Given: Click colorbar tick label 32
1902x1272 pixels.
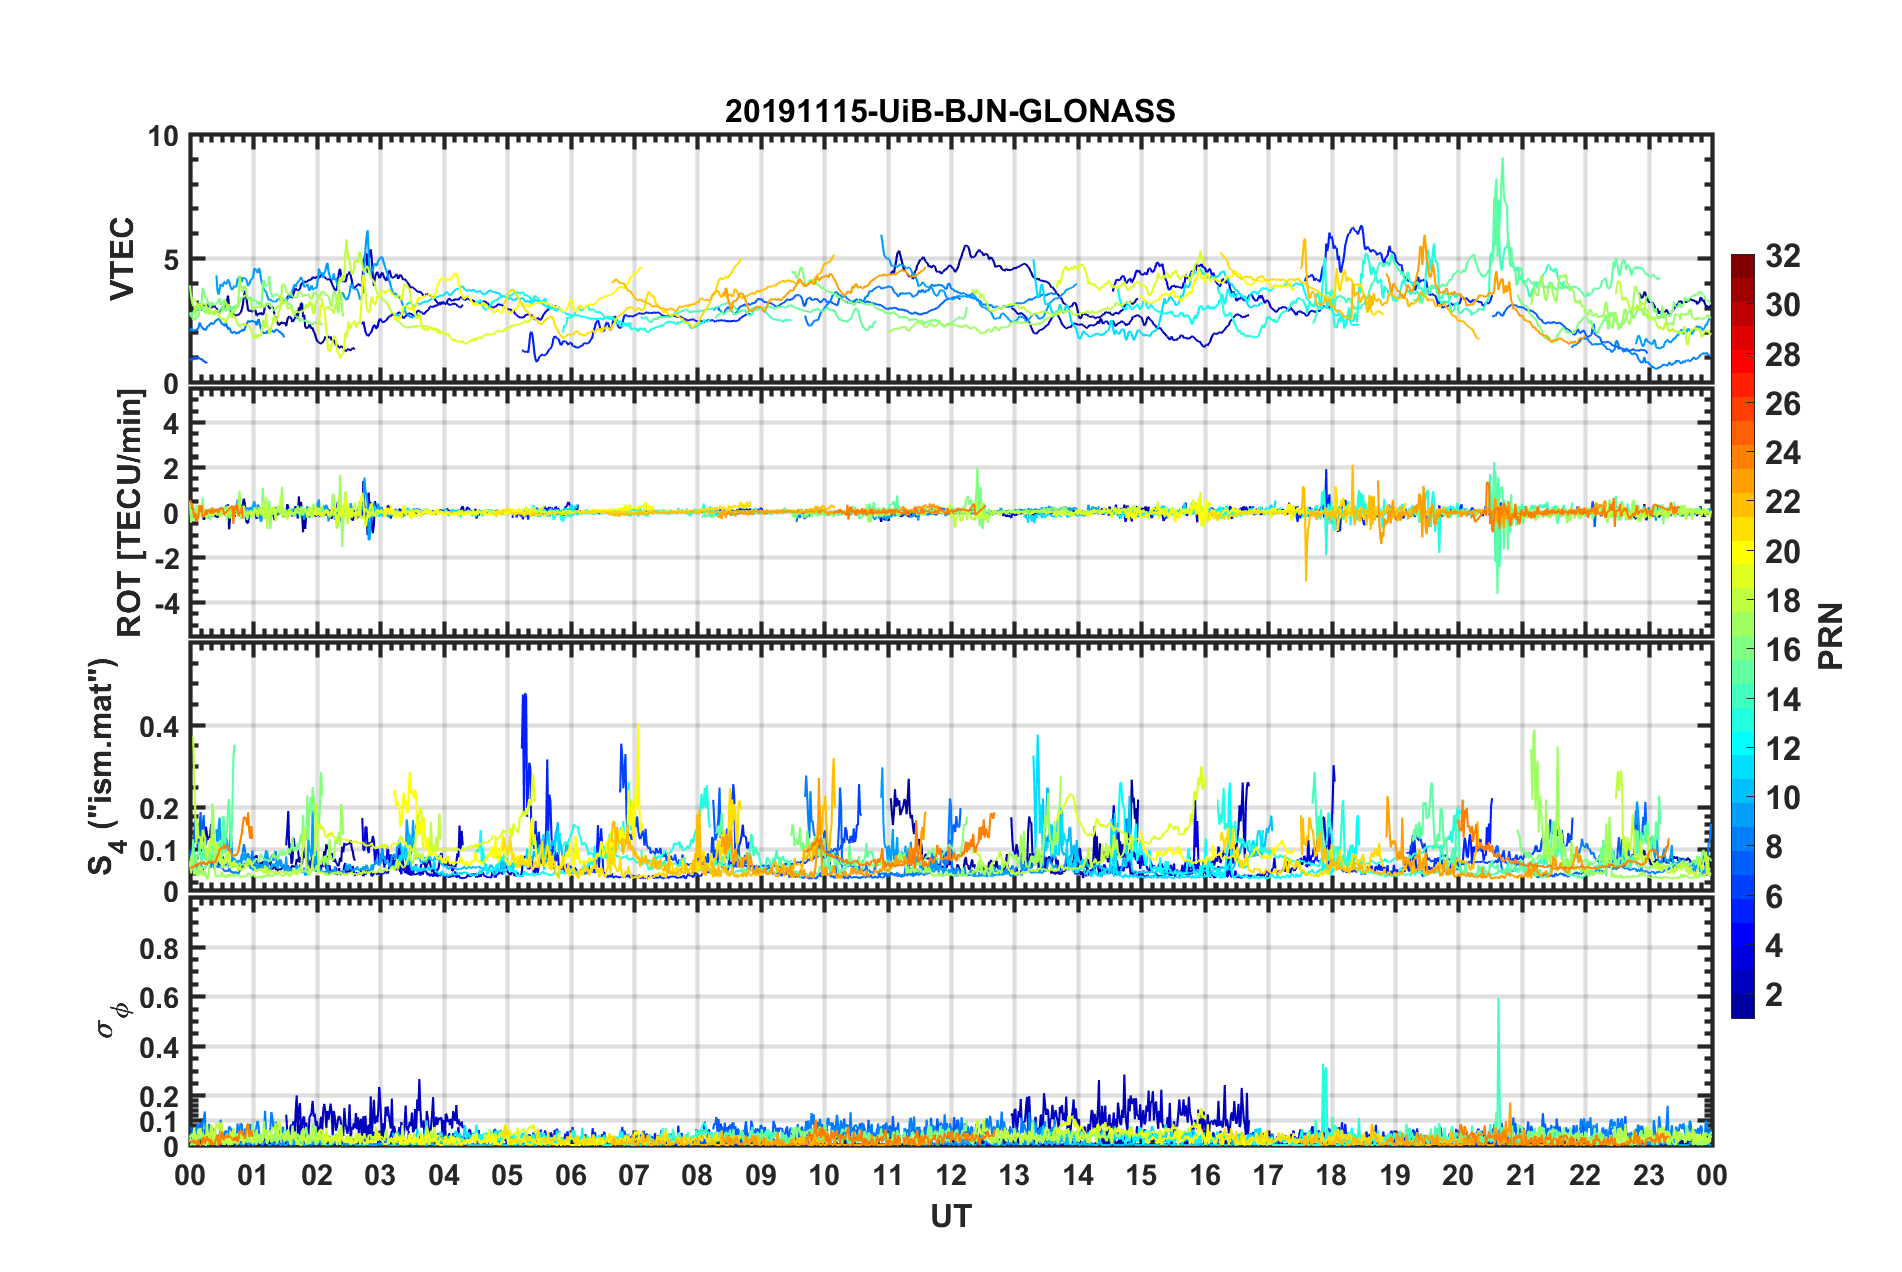Looking at the screenshot, I should click(1782, 256).
